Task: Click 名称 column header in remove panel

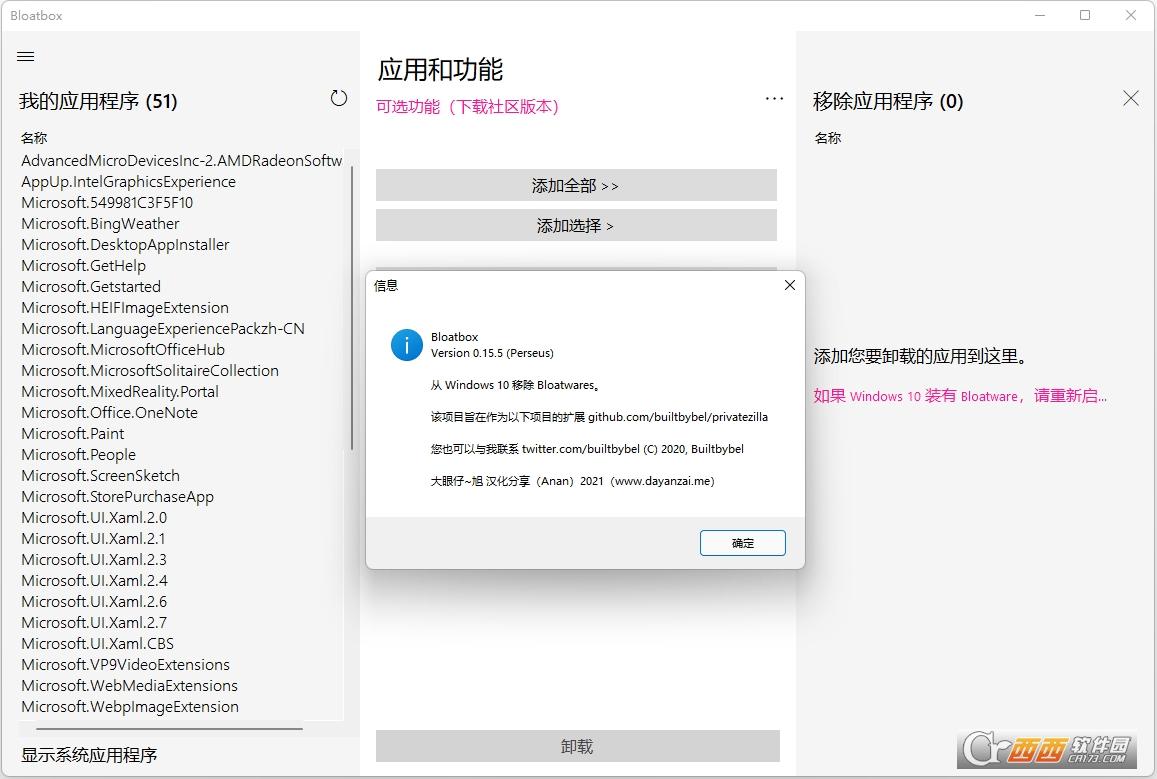Action: coord(828,138)
